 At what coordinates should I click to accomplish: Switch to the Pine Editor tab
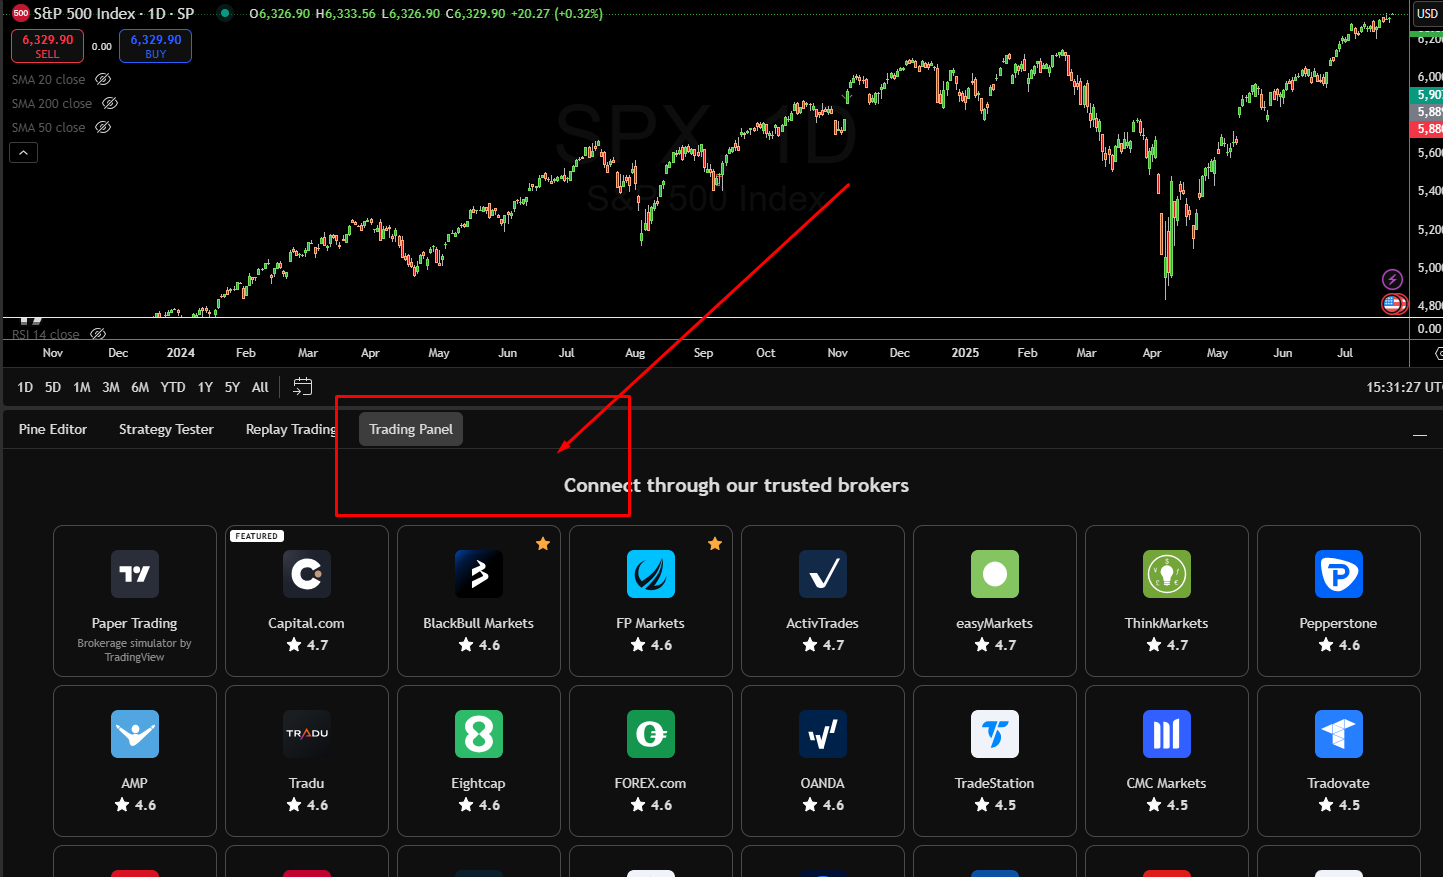click(52, 429)
